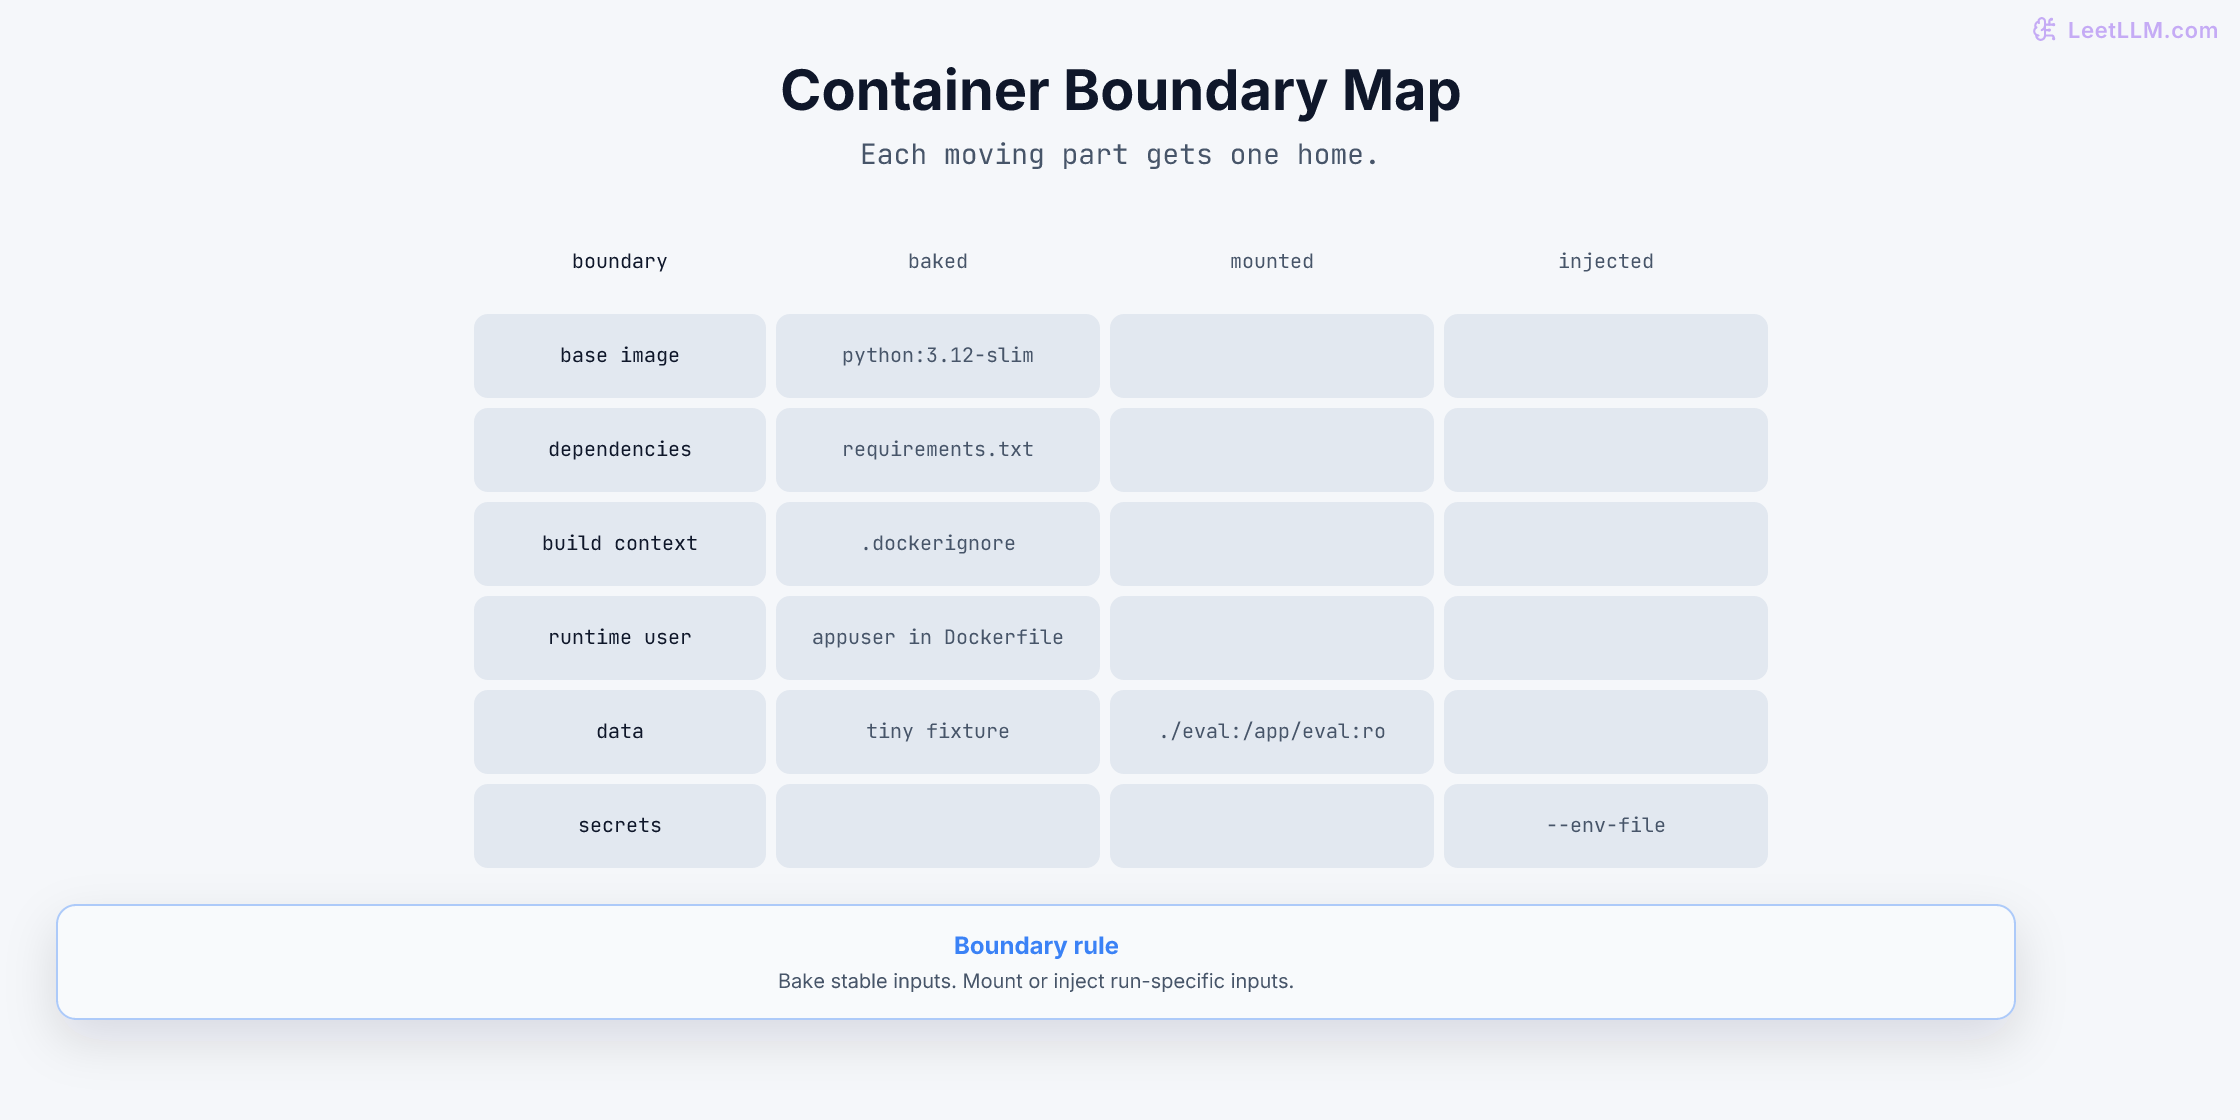Select the 'python:3.12-slim' cell
Screen dimensions: 2240x1120
[x=938, y=356]
